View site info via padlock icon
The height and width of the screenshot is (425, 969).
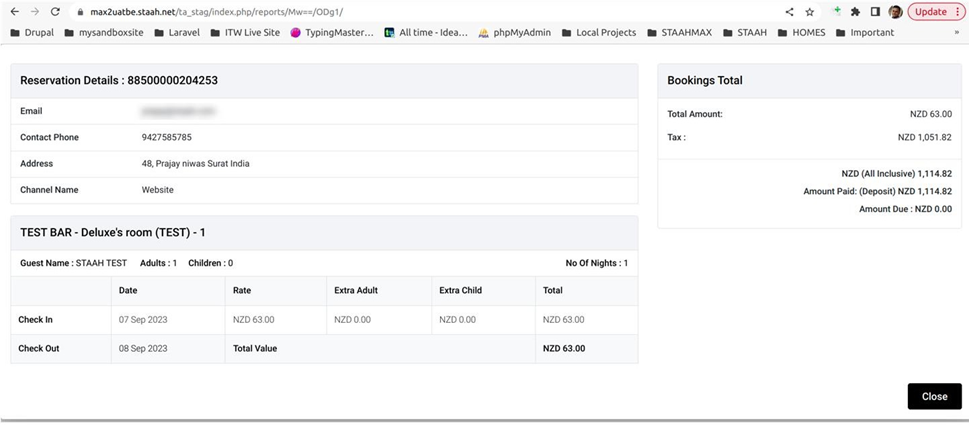click(82, 12)
